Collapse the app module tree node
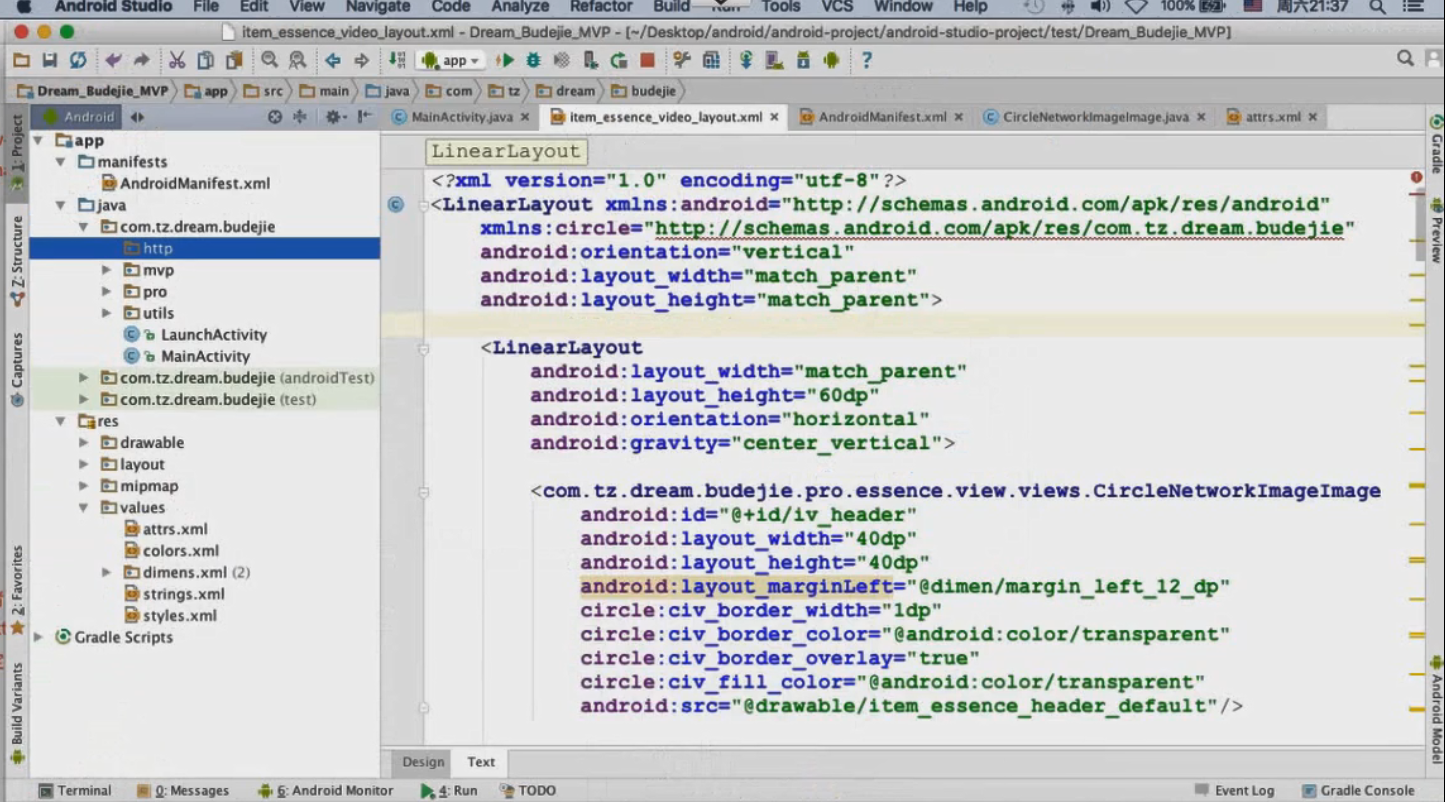This screenshot has height=802, width=1445. (38, 141)
